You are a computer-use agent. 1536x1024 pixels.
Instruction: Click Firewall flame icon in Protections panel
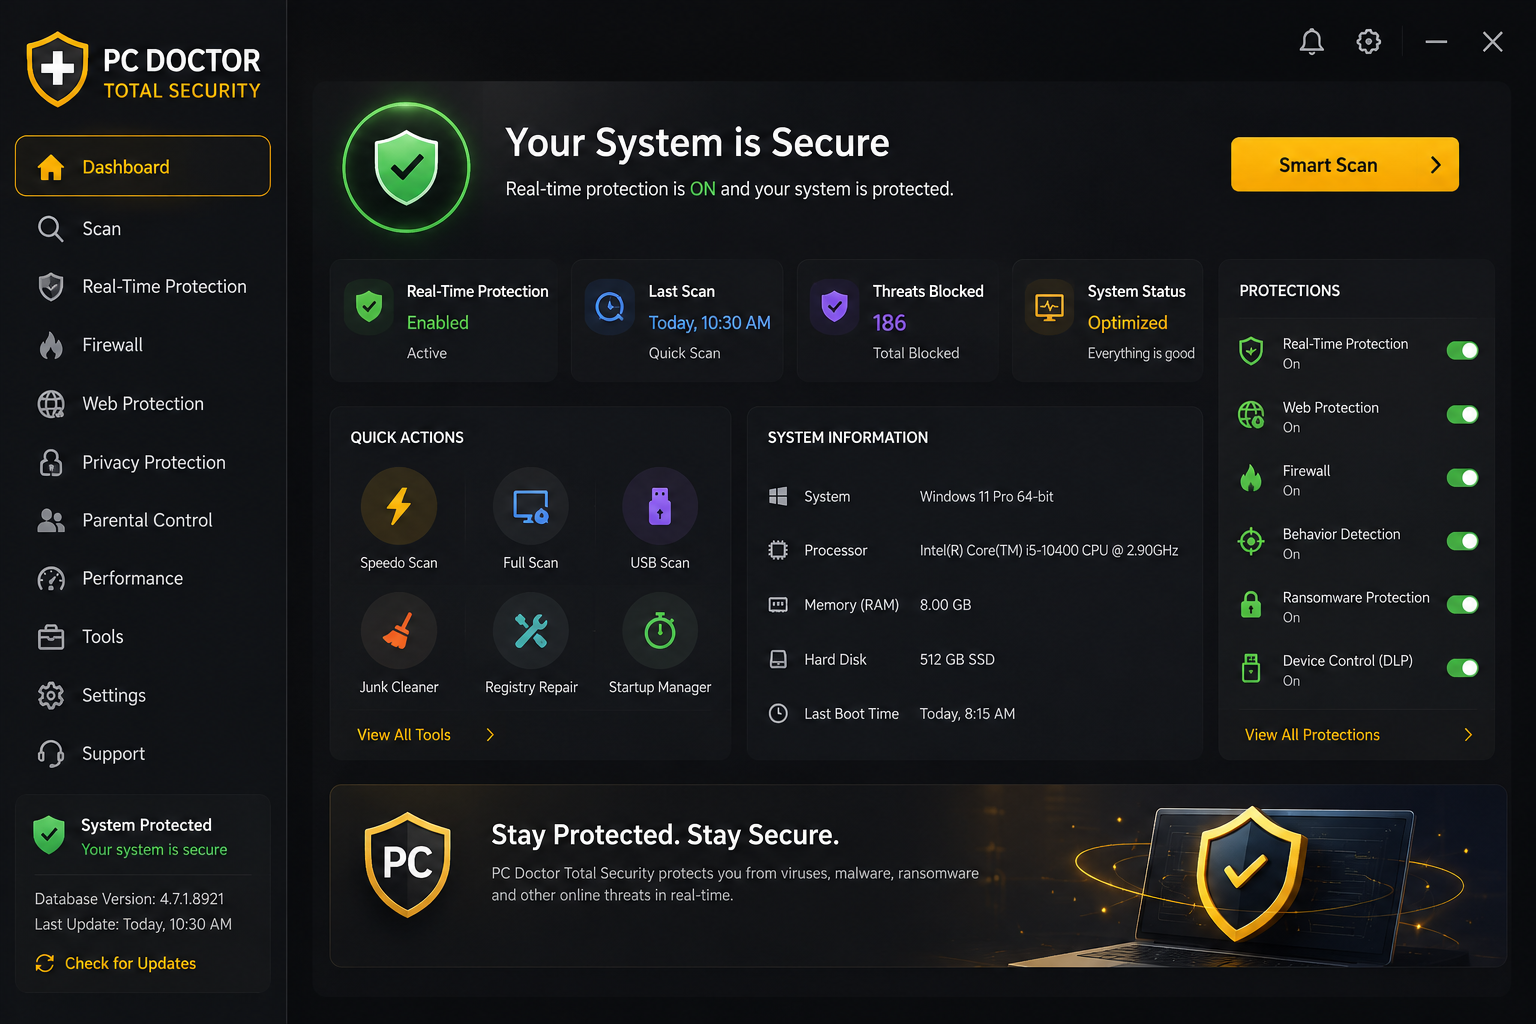[x=1251, y=478]
